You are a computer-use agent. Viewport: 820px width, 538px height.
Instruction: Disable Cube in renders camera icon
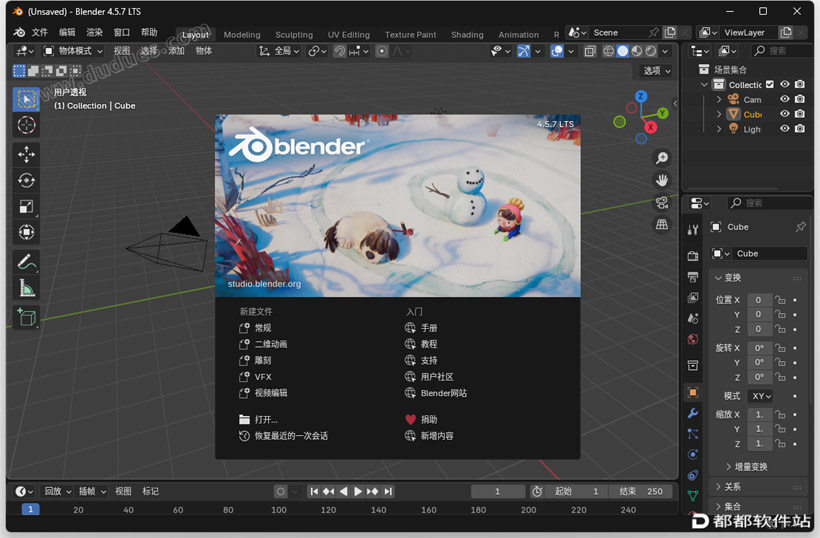[800, 113]
